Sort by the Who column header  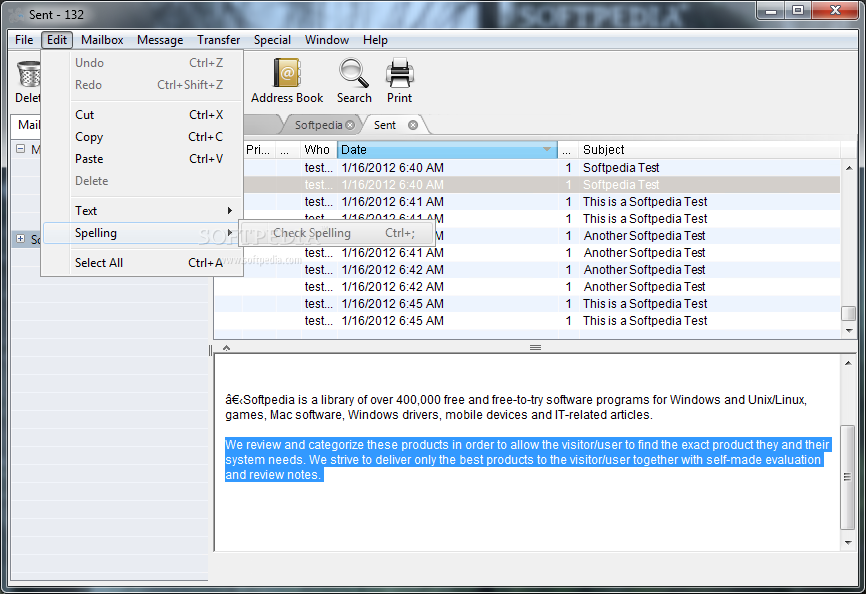[x=317, y=150]
